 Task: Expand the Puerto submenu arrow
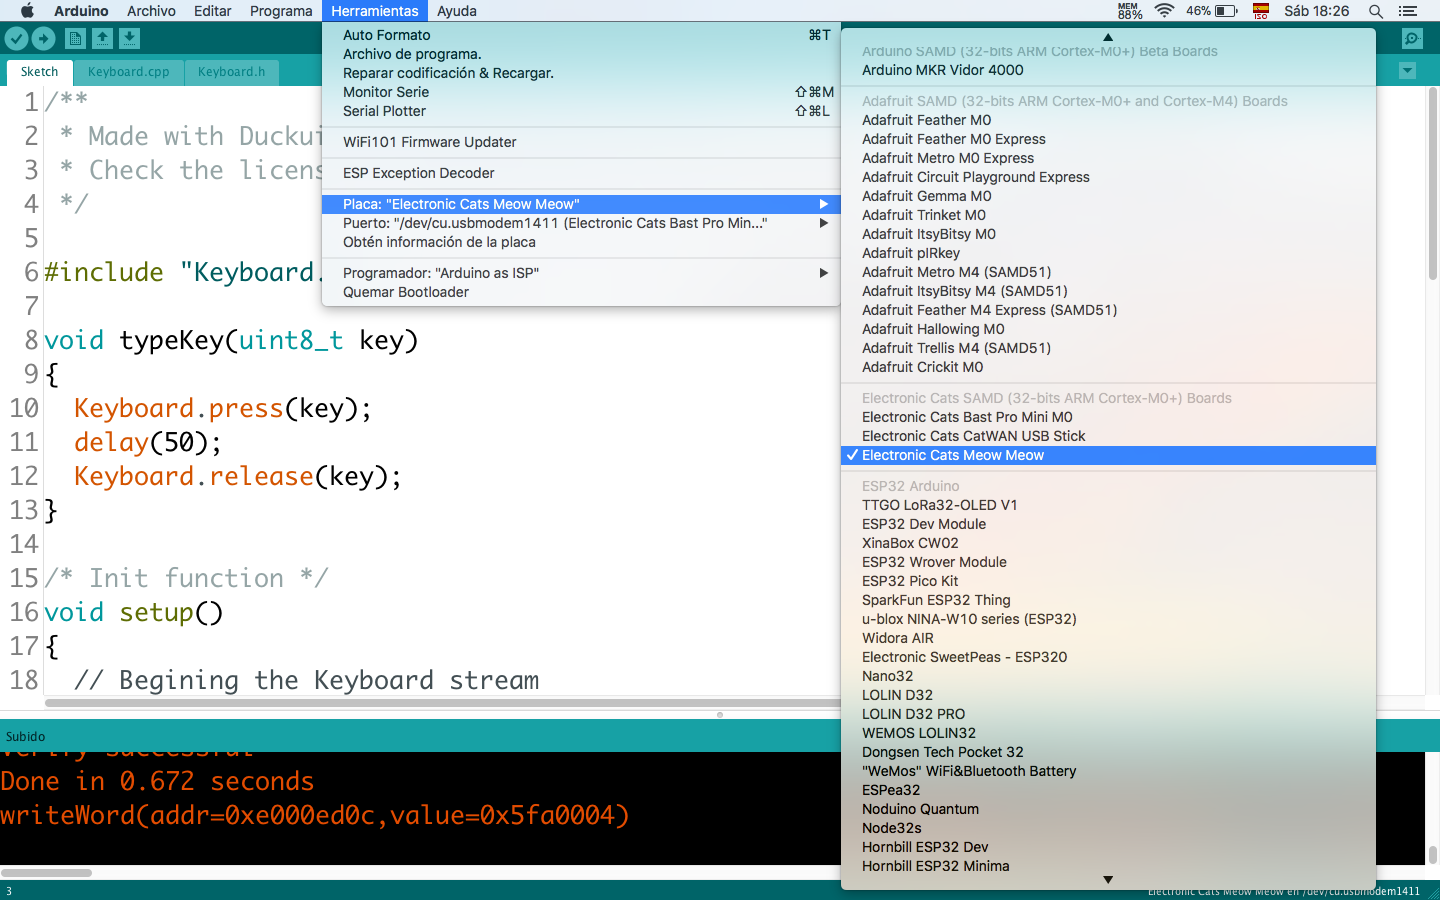(x=824, y=223)
